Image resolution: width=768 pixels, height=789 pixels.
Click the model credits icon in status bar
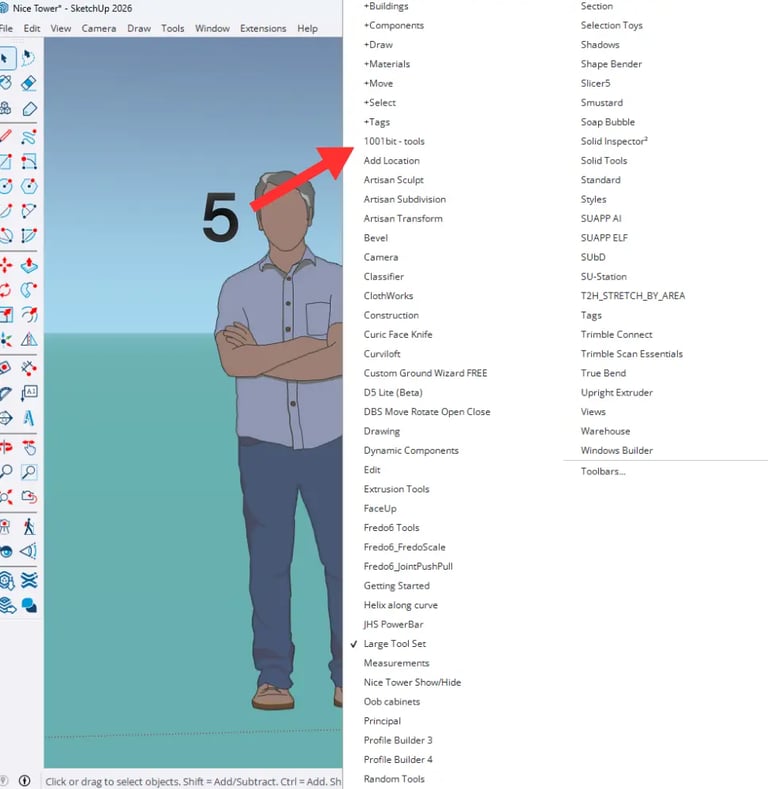click(x=24, y=780)
